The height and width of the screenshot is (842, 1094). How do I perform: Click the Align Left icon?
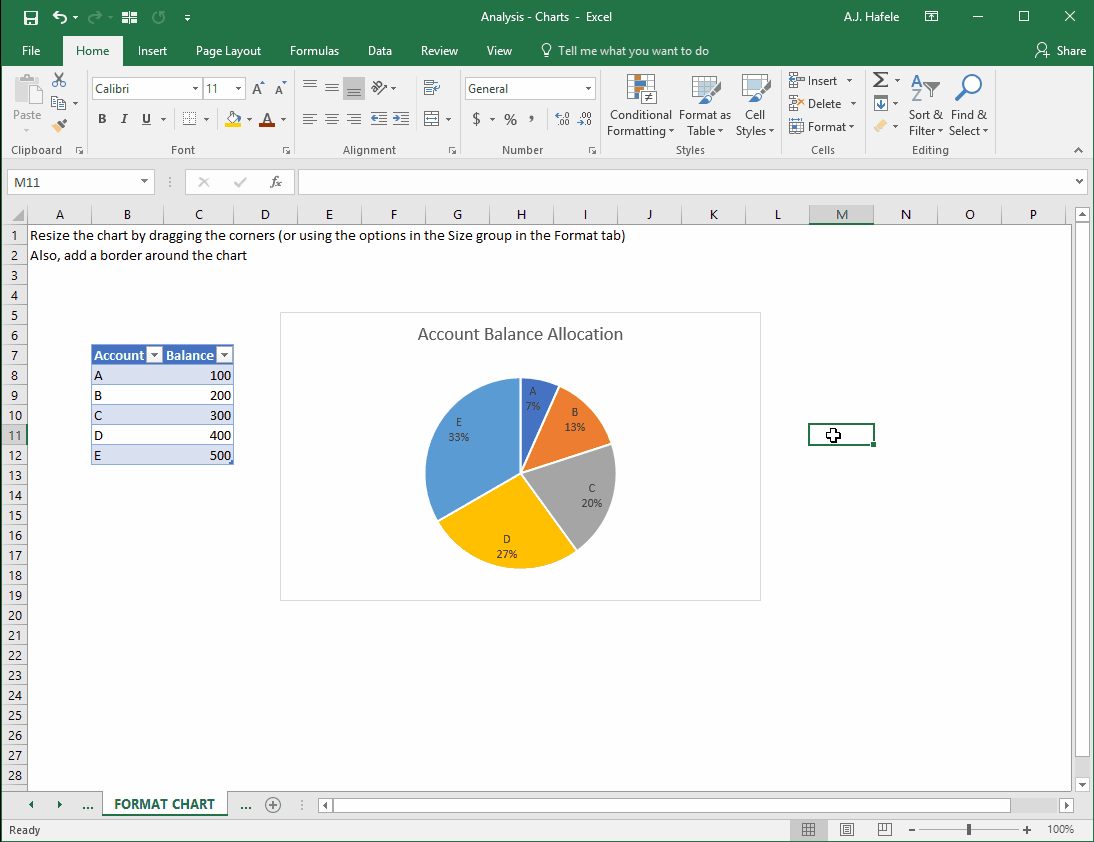click(x=310, y=119)
